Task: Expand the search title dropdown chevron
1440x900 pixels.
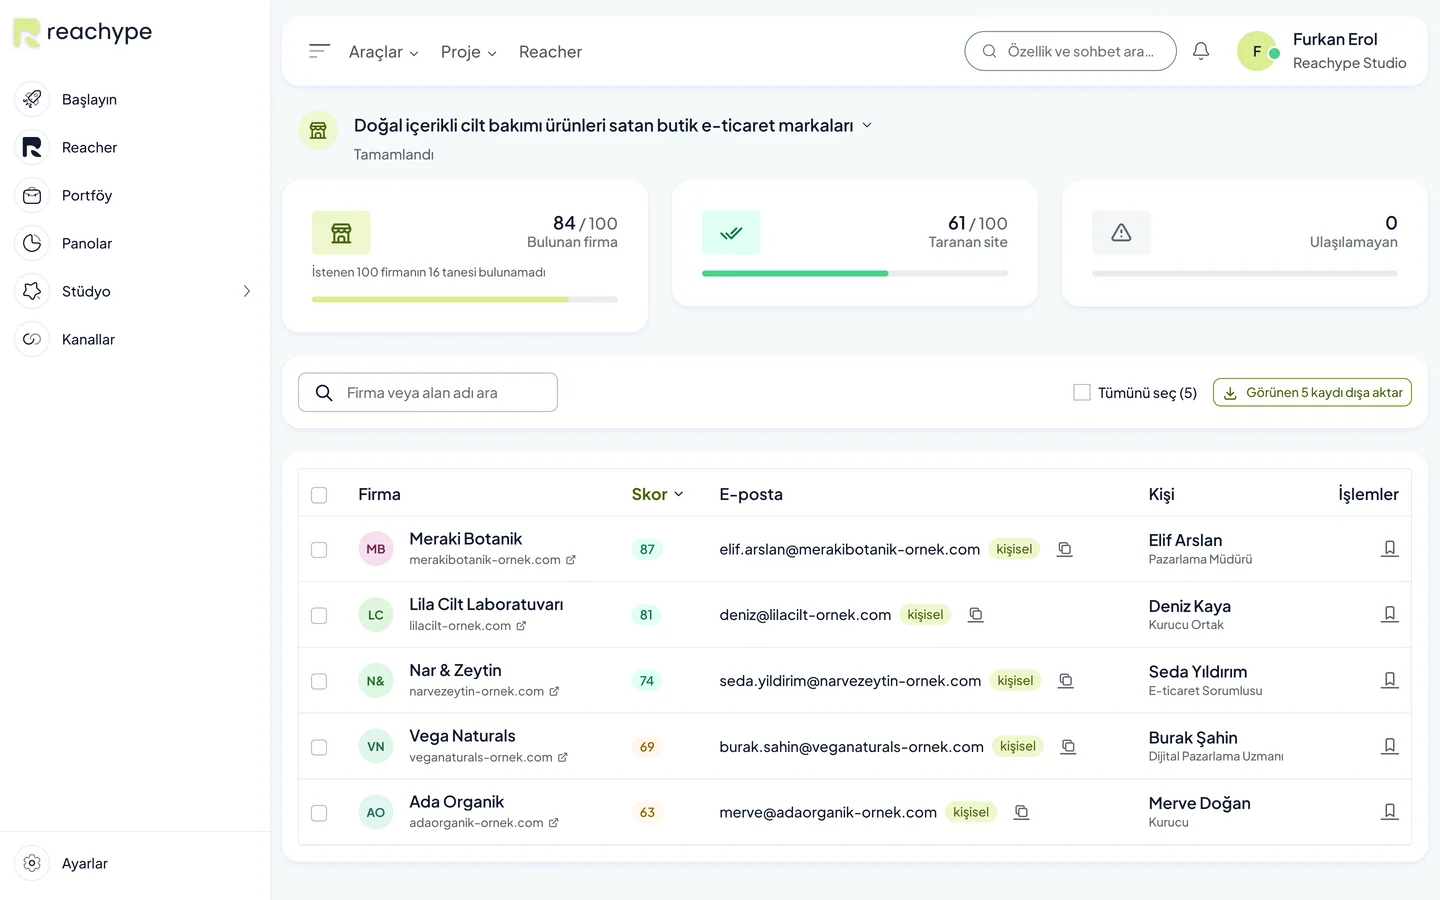Action: point(867,125)
